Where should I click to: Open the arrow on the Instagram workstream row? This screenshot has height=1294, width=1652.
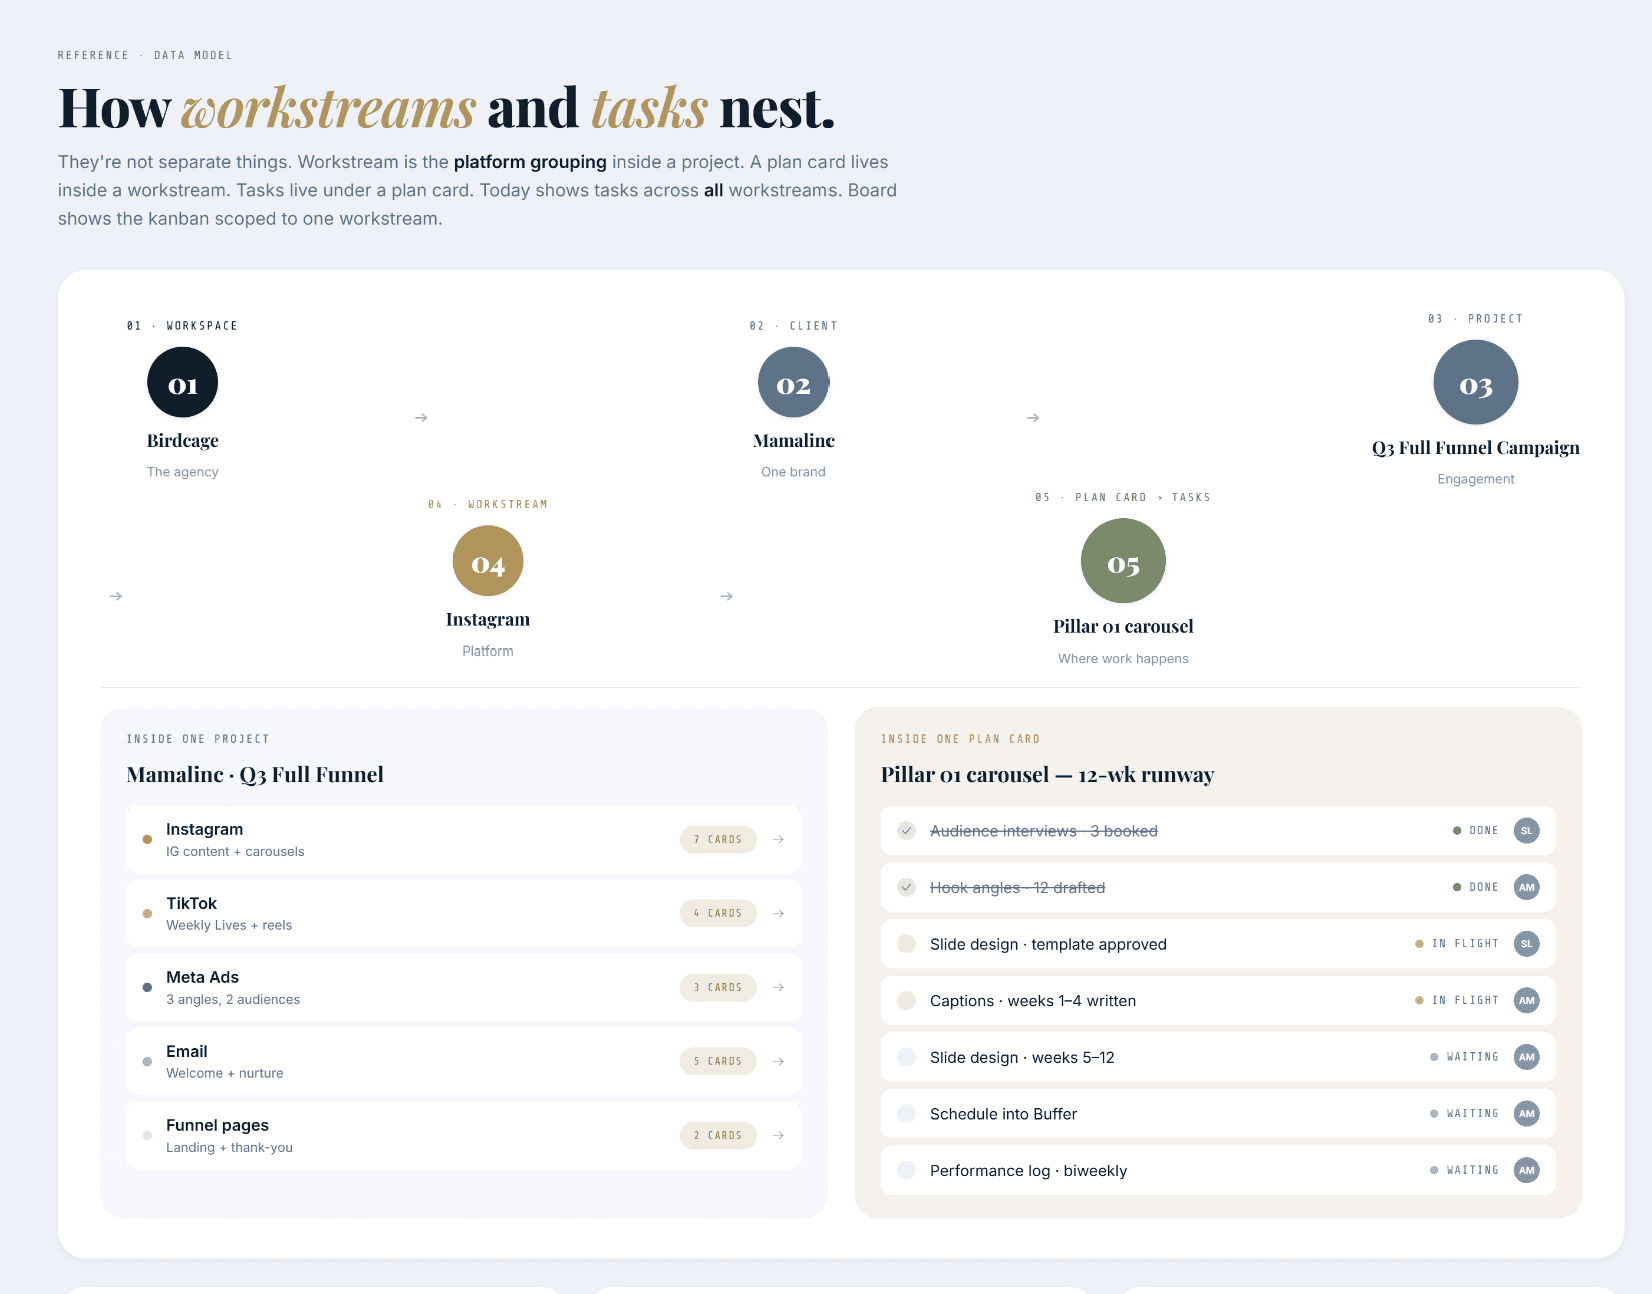(779, 839)
